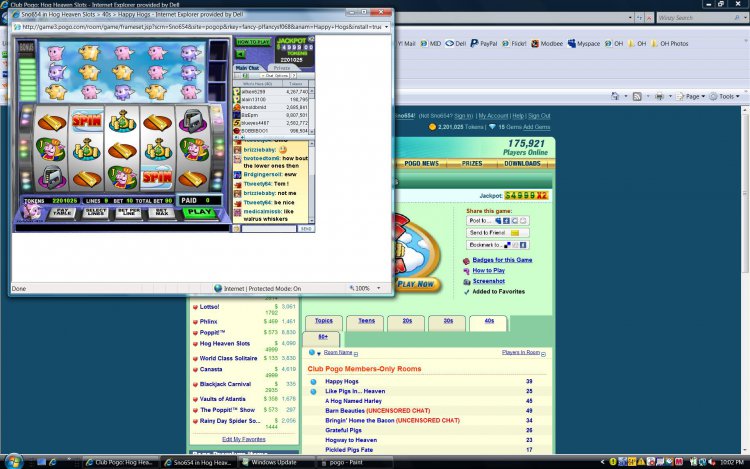The height and width of the screenshot is (469, 750).
Task: Open the Flickr bookmark in favorites bar
Action: pyautogui.click(x=514, y=44)
